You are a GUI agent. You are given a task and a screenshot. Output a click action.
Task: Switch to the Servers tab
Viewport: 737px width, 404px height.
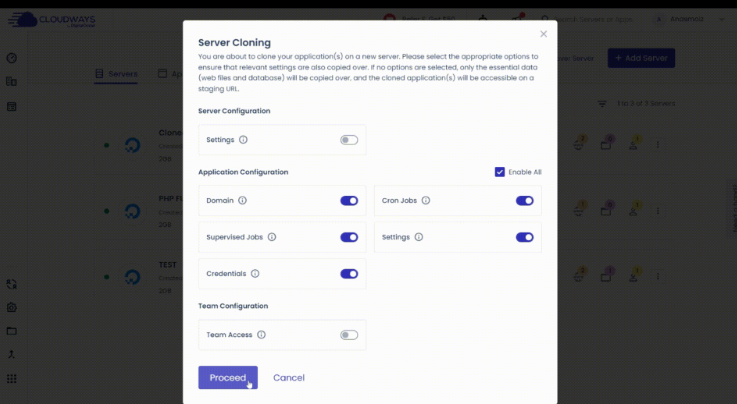point(117,74)
